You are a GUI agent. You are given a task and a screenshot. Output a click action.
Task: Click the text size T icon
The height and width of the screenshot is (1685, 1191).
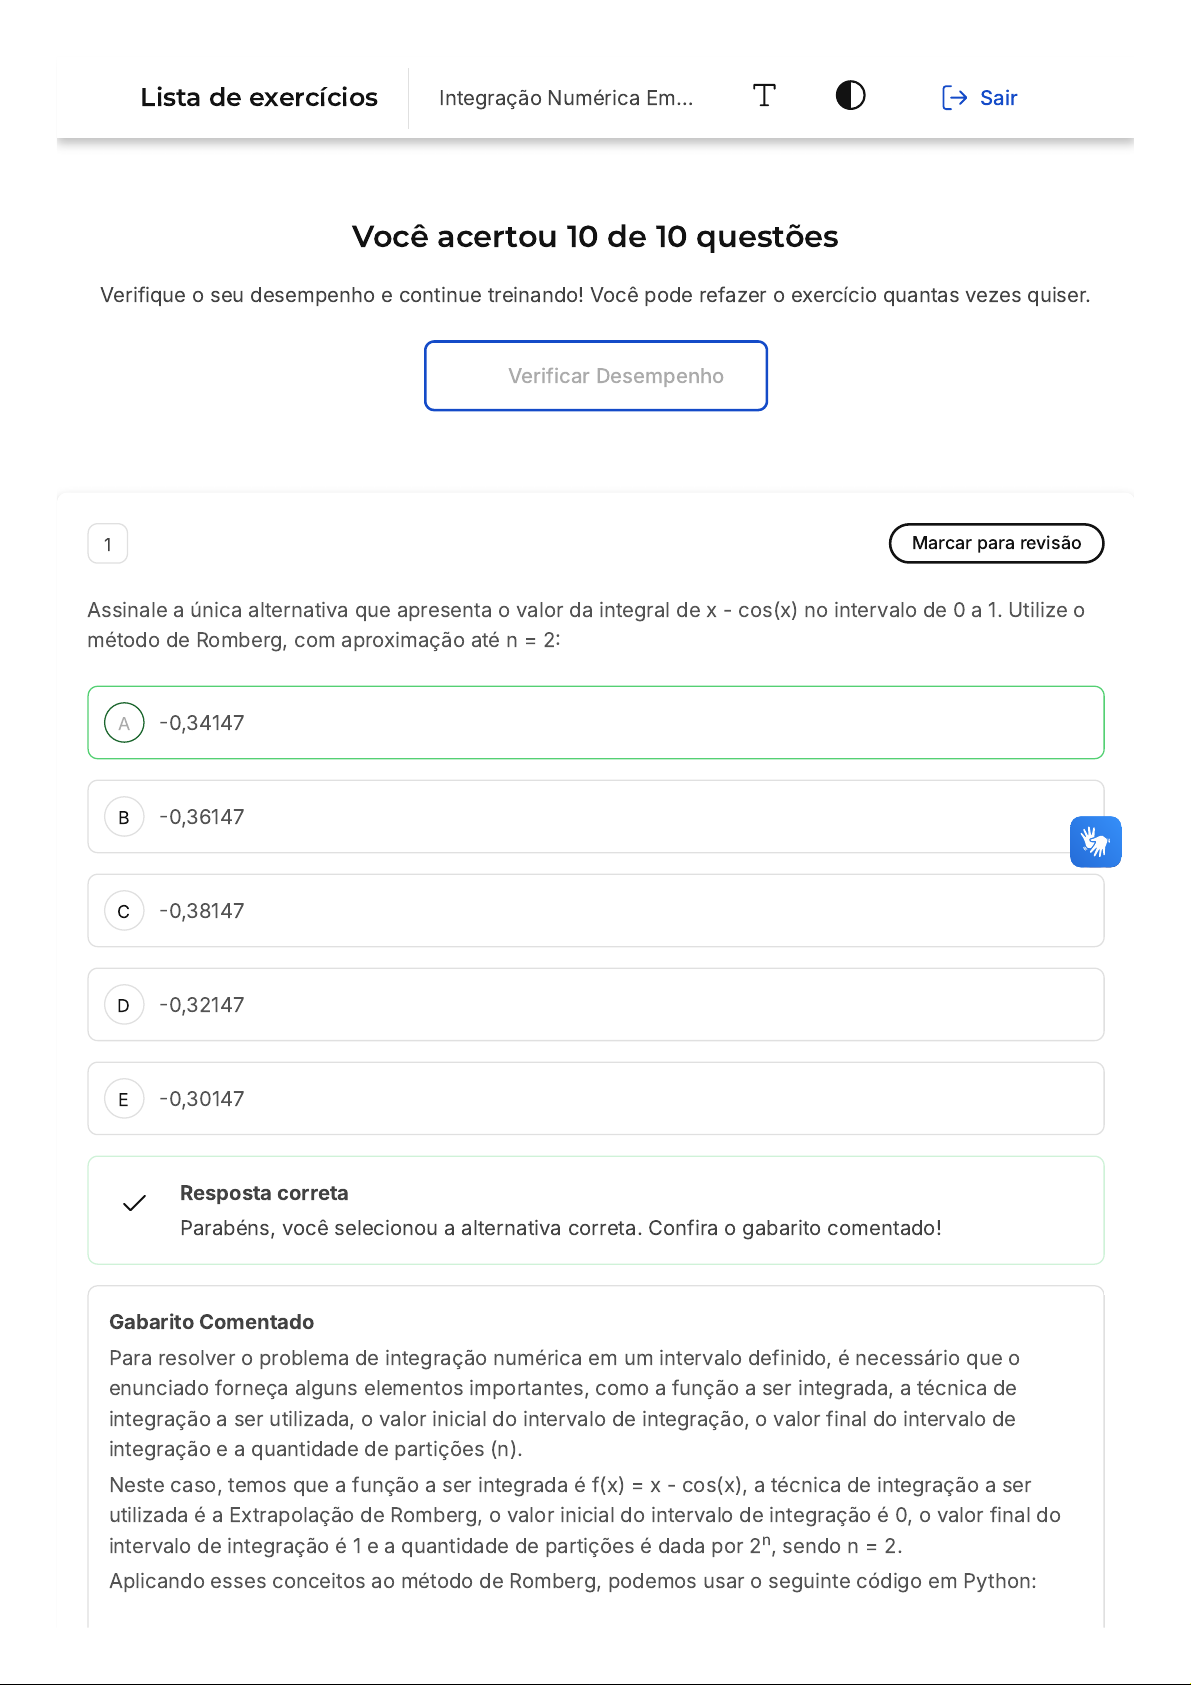coord(764,96)
